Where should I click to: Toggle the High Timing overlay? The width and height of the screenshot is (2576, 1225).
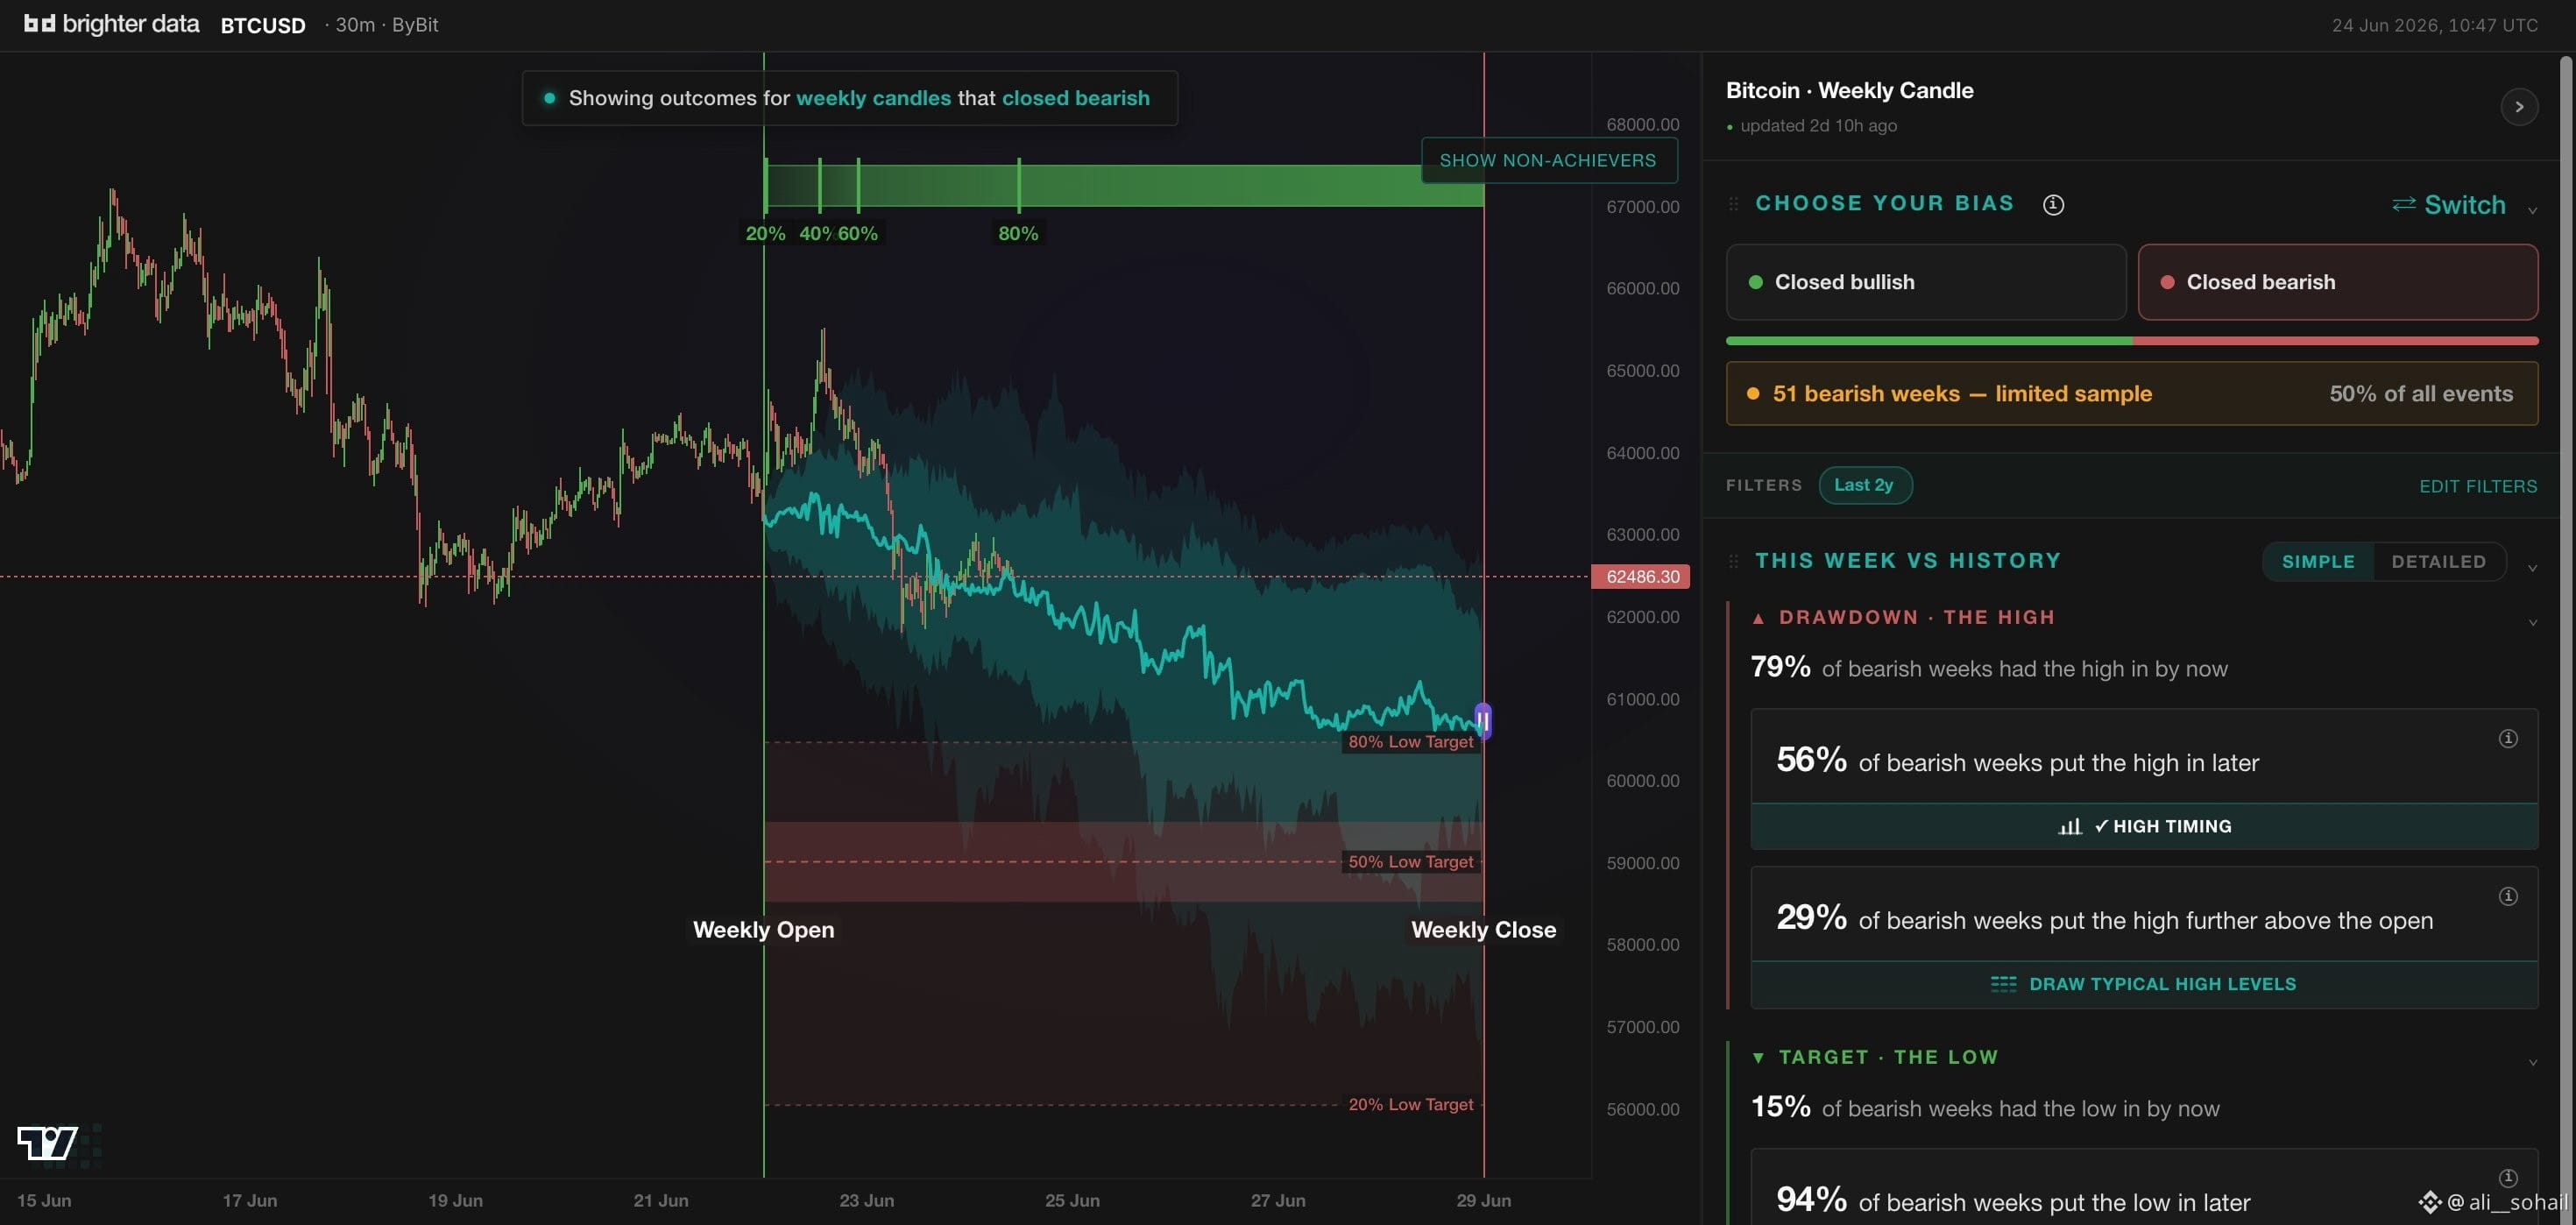(x=2144, y=826)
